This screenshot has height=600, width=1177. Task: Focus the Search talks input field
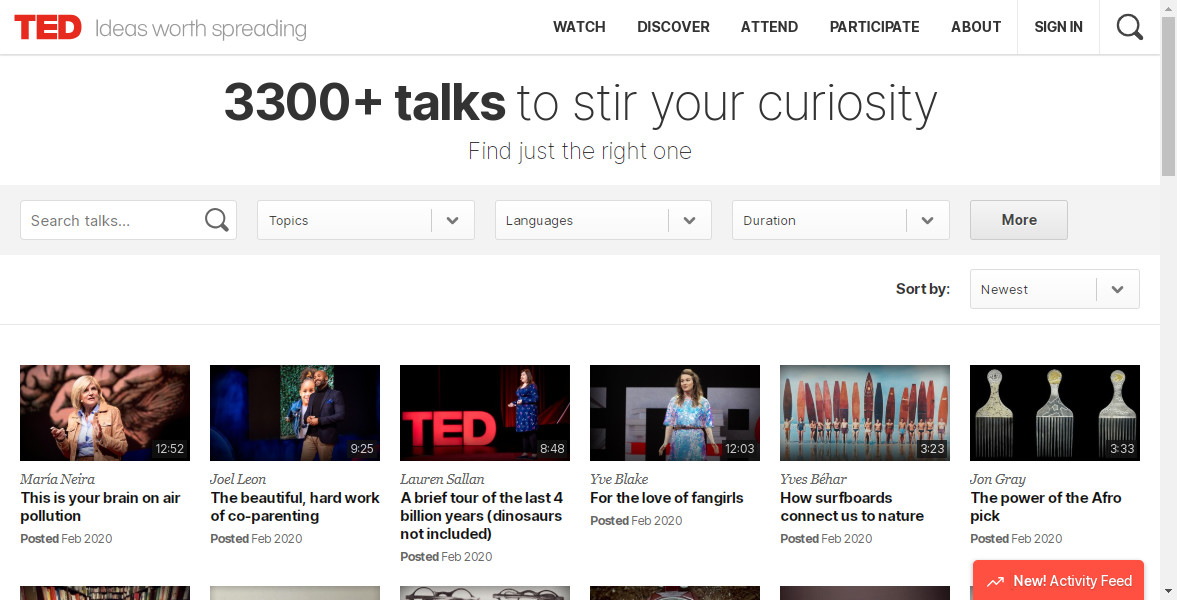pyautogui.click(x=128, y=220)
